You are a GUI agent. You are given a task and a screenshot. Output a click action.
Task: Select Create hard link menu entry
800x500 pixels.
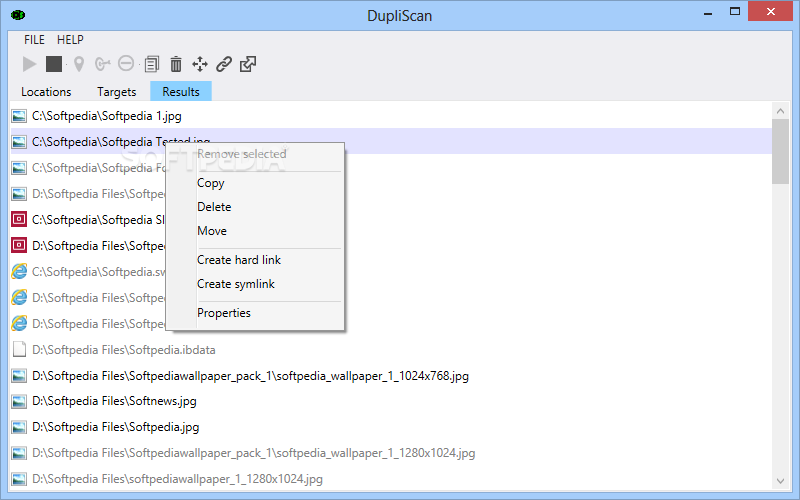pyautogui.click(x=256, y=260)
